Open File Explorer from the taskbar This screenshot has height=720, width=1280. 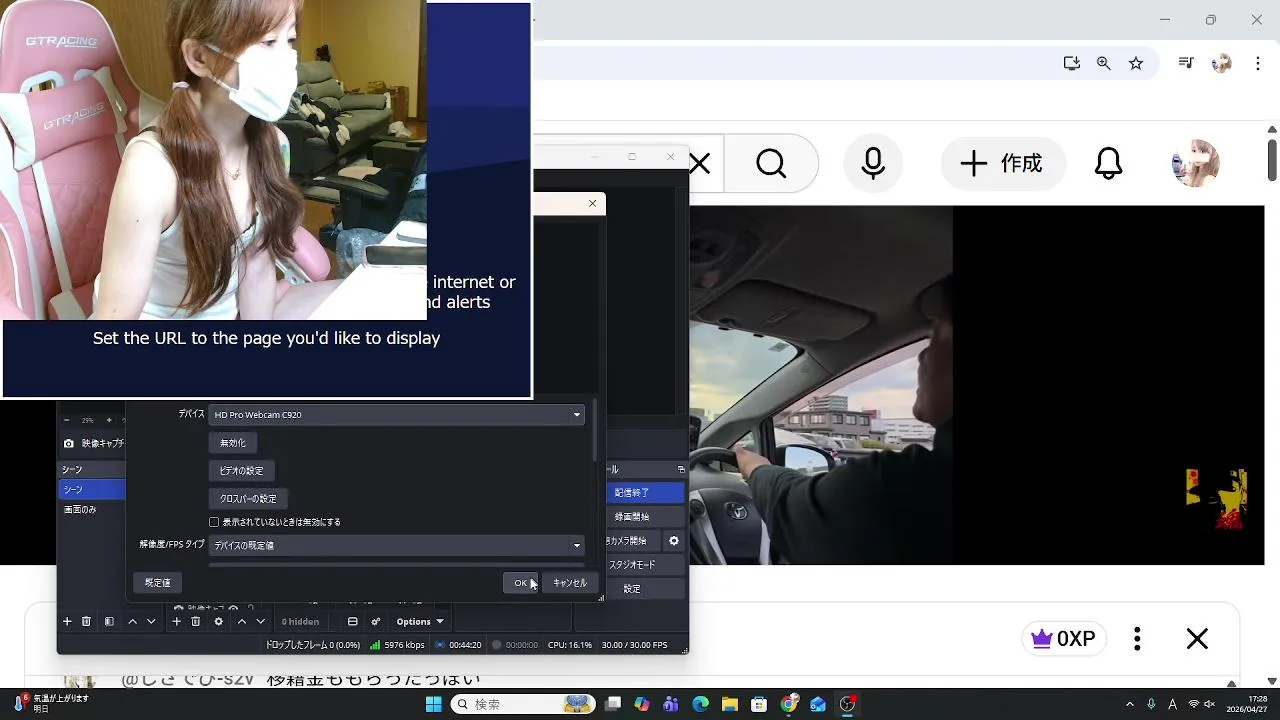(729, 704)
